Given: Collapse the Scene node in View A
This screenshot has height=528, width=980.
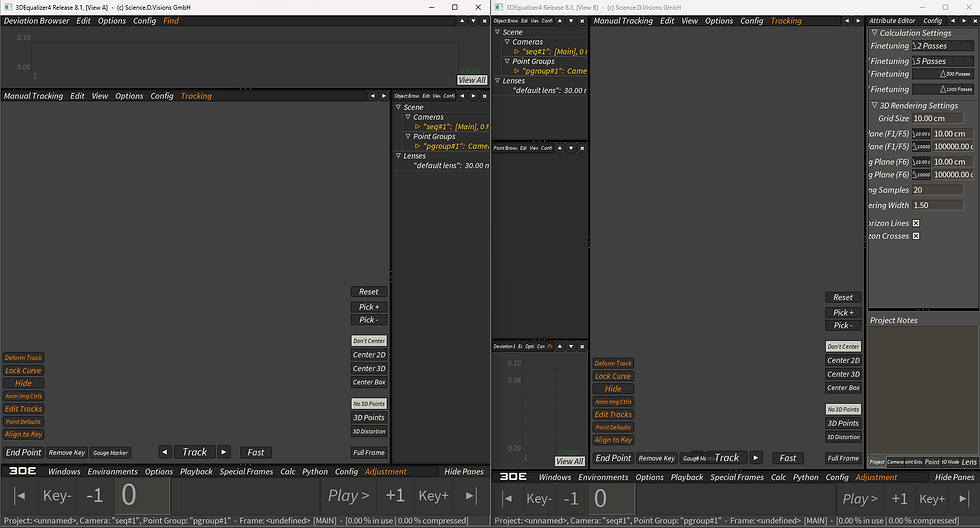Looking at the screenshot, I should (x=398, y=107).
